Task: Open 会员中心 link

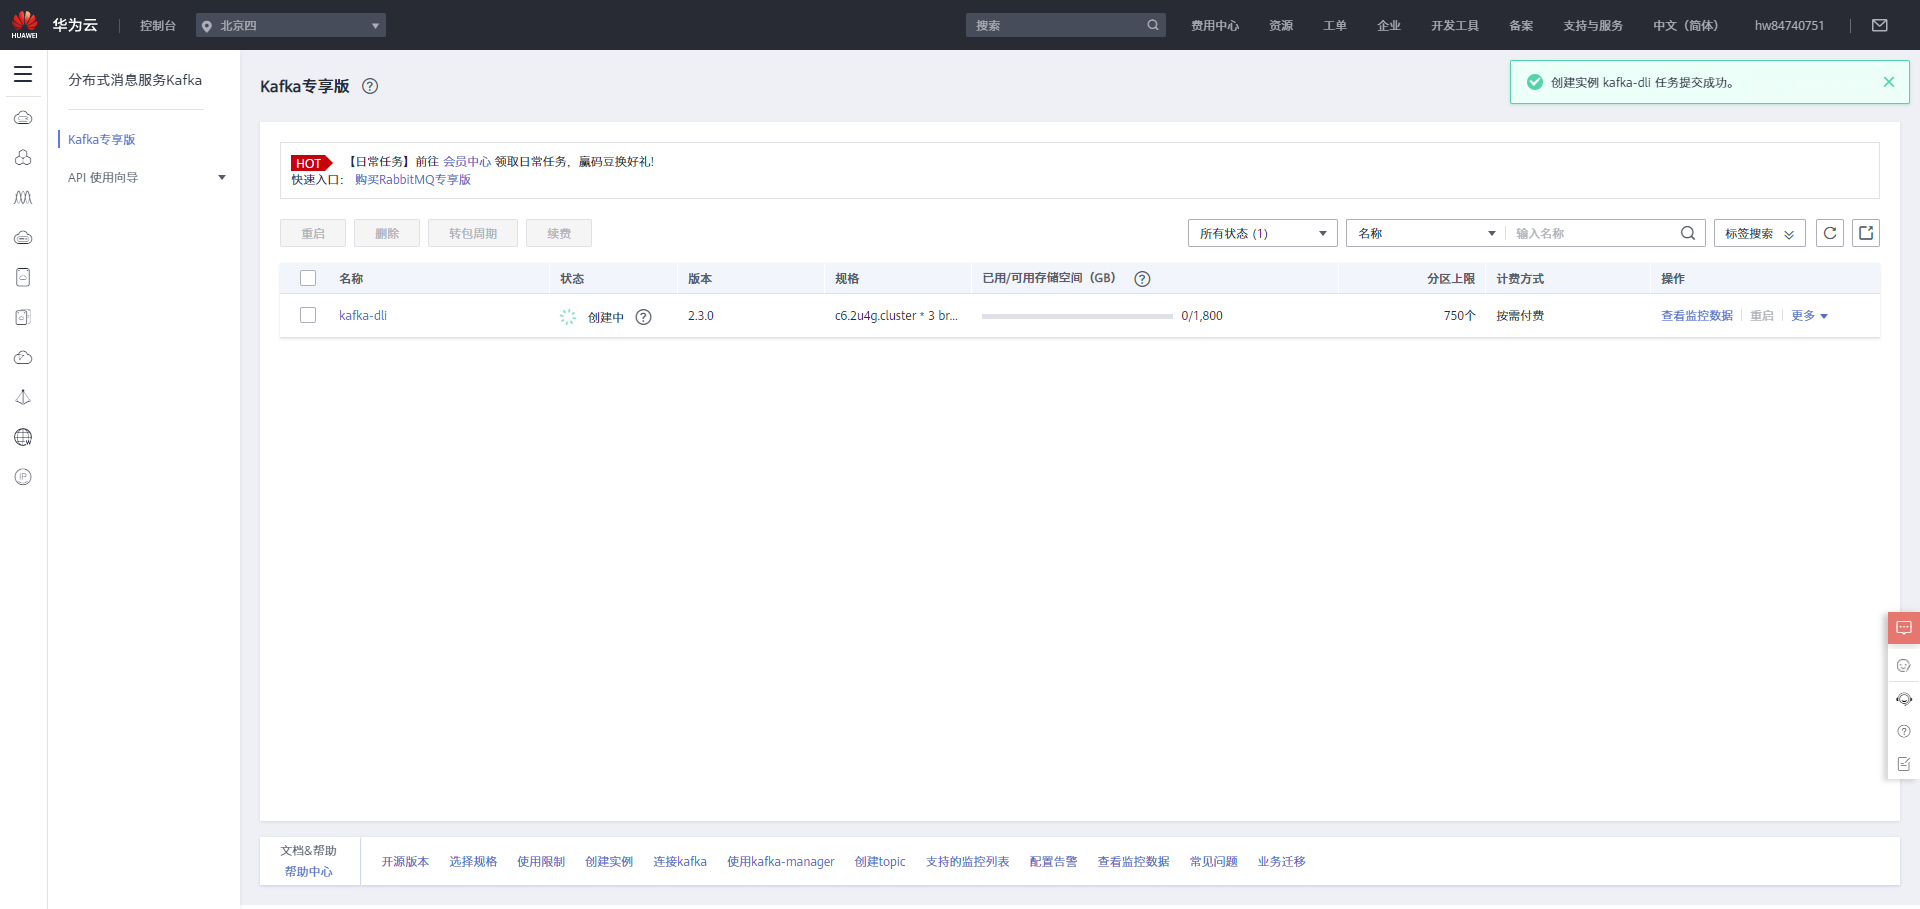Action: (x=467, y=162)
